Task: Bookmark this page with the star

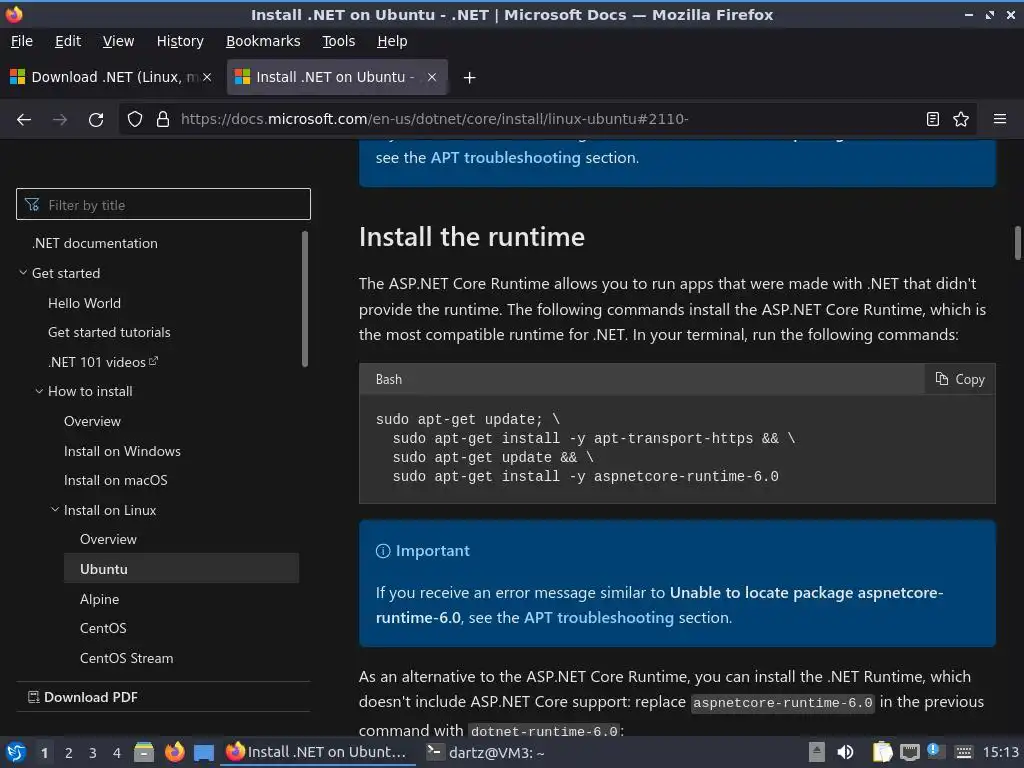Action: pyautogui.click(x=961, y=119)
